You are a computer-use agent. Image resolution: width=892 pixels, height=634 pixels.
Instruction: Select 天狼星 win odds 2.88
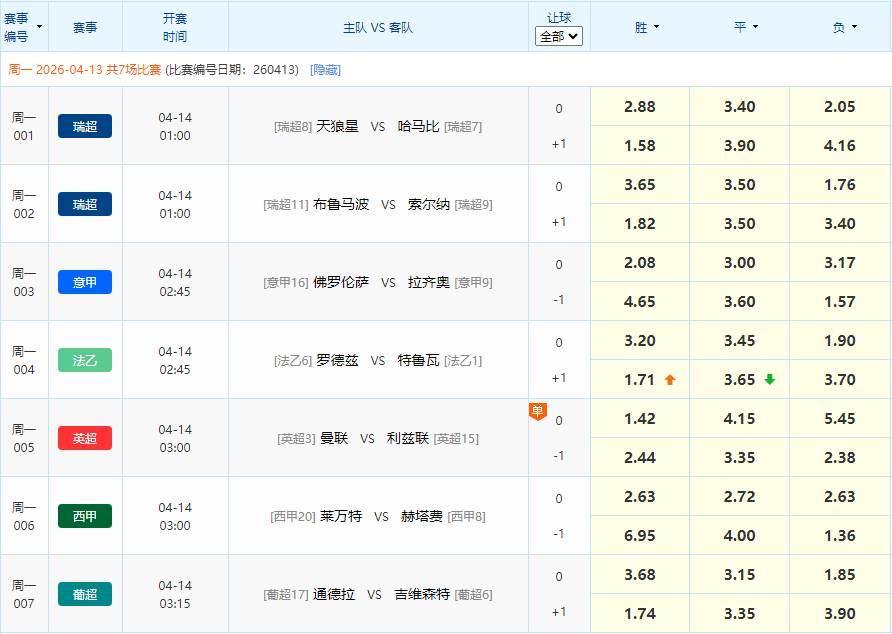(640, 106)
